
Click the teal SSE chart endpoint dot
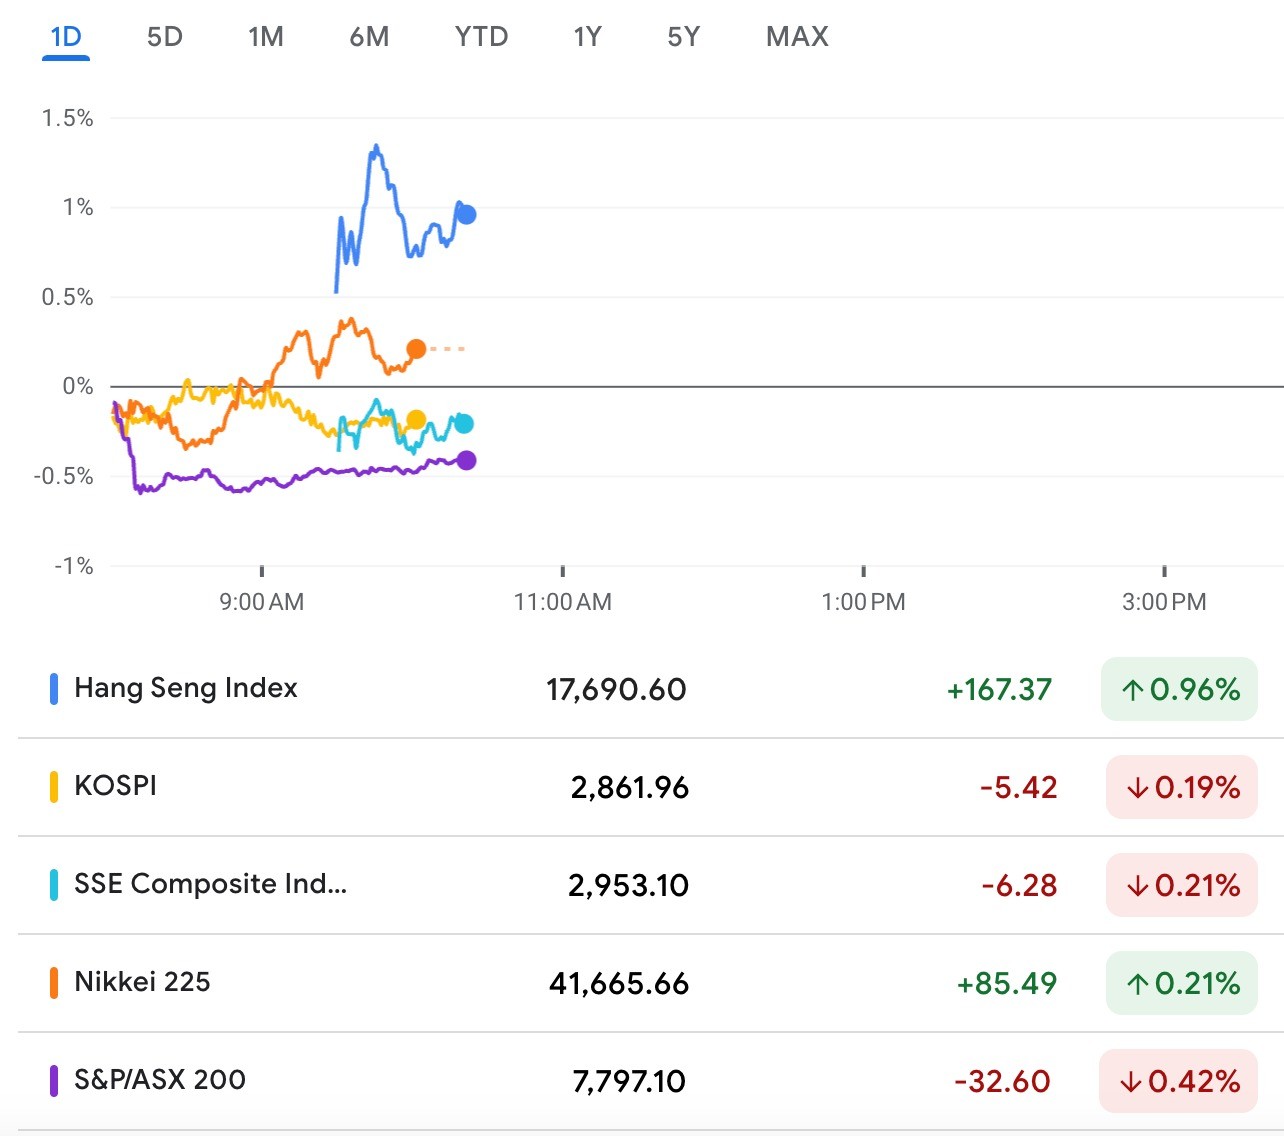tap(464, 424)
